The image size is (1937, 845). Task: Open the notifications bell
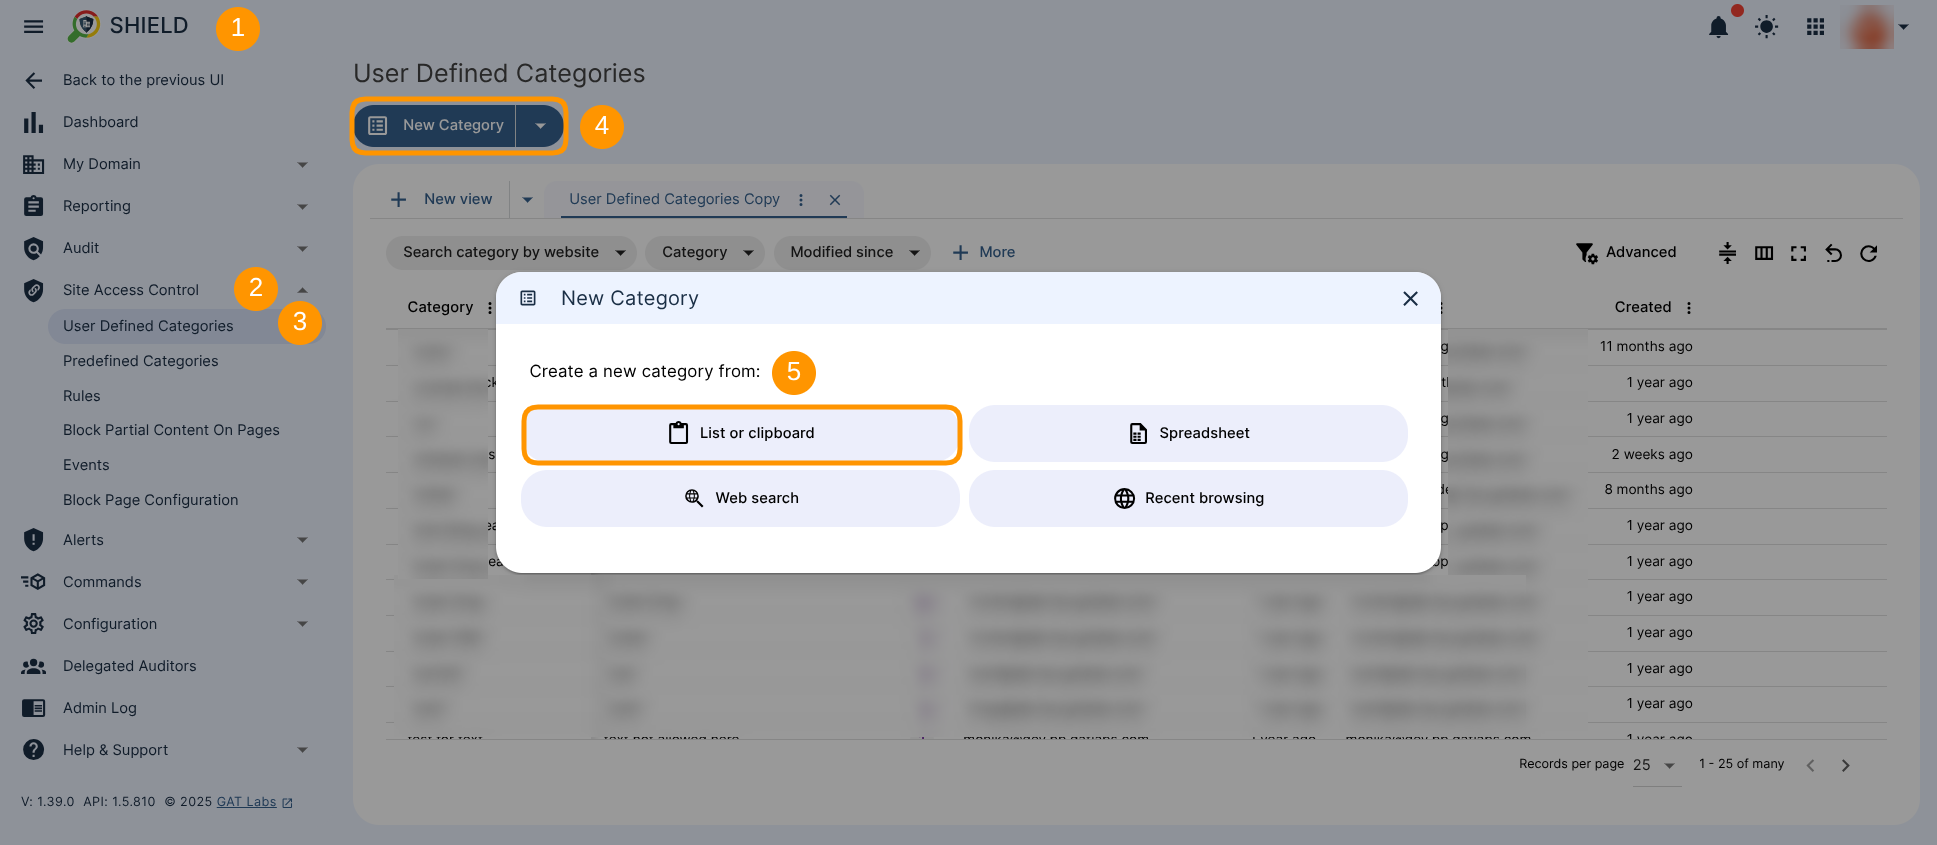coord(1718,27)
